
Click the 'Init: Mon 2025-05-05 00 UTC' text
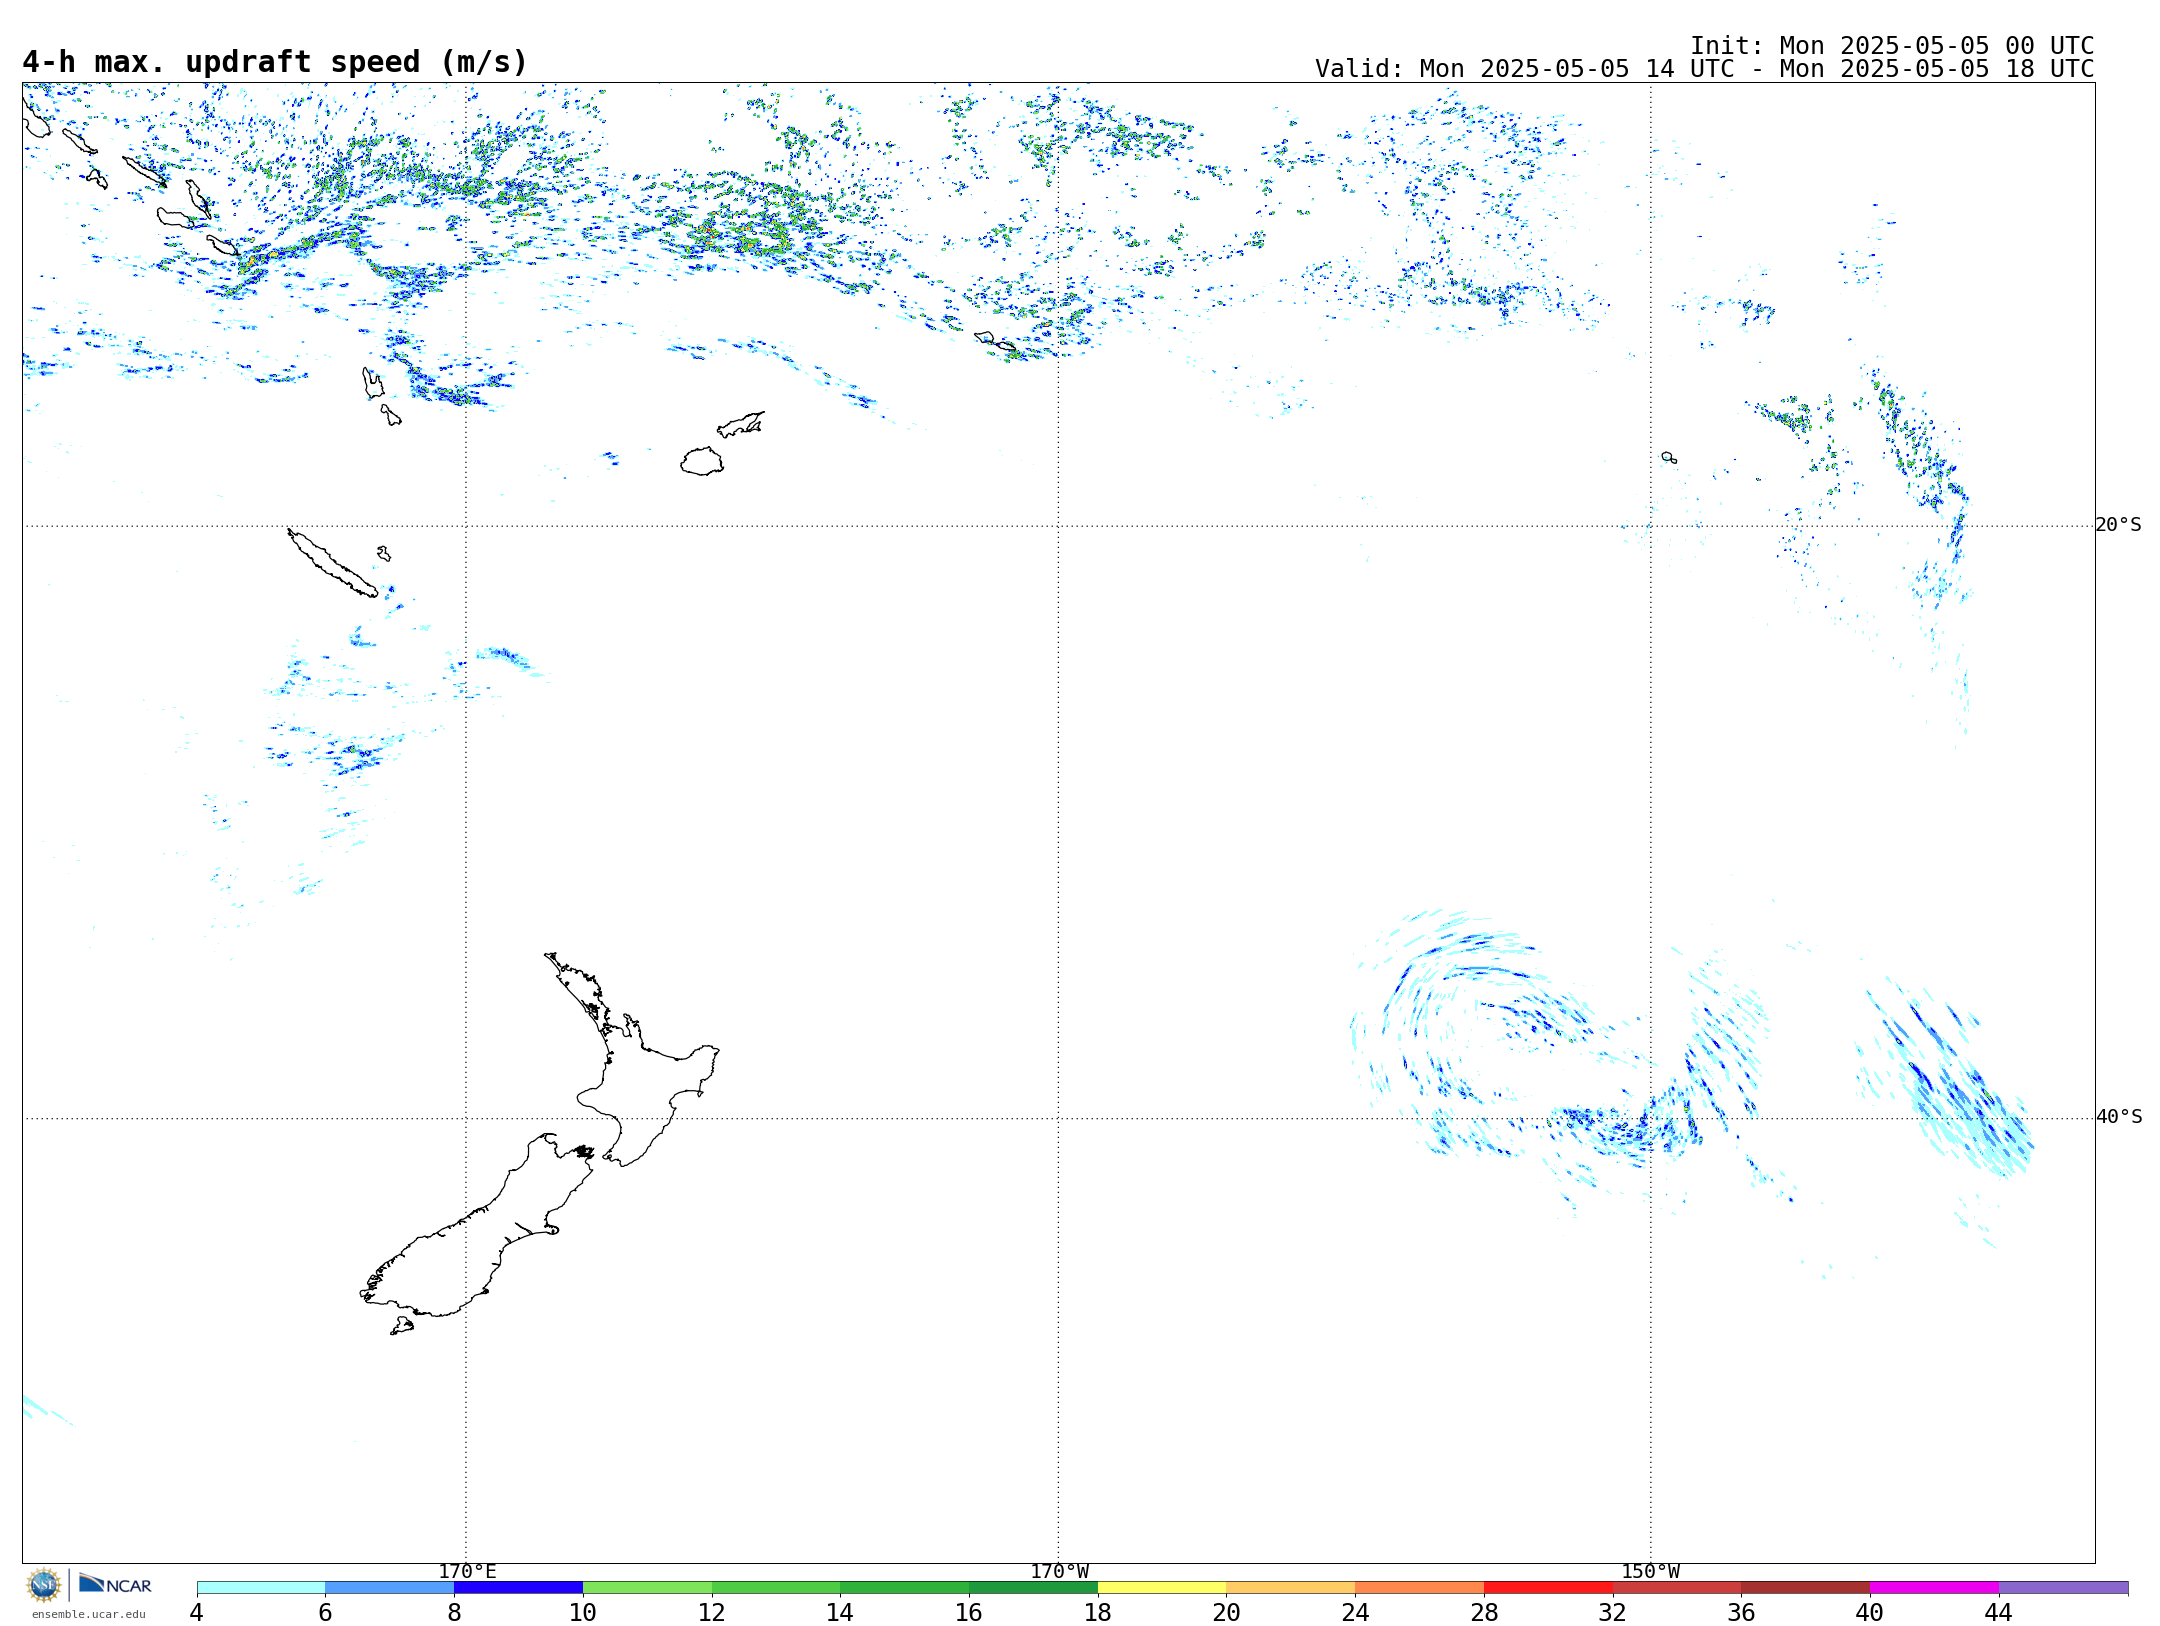[x=1892, y=46]
